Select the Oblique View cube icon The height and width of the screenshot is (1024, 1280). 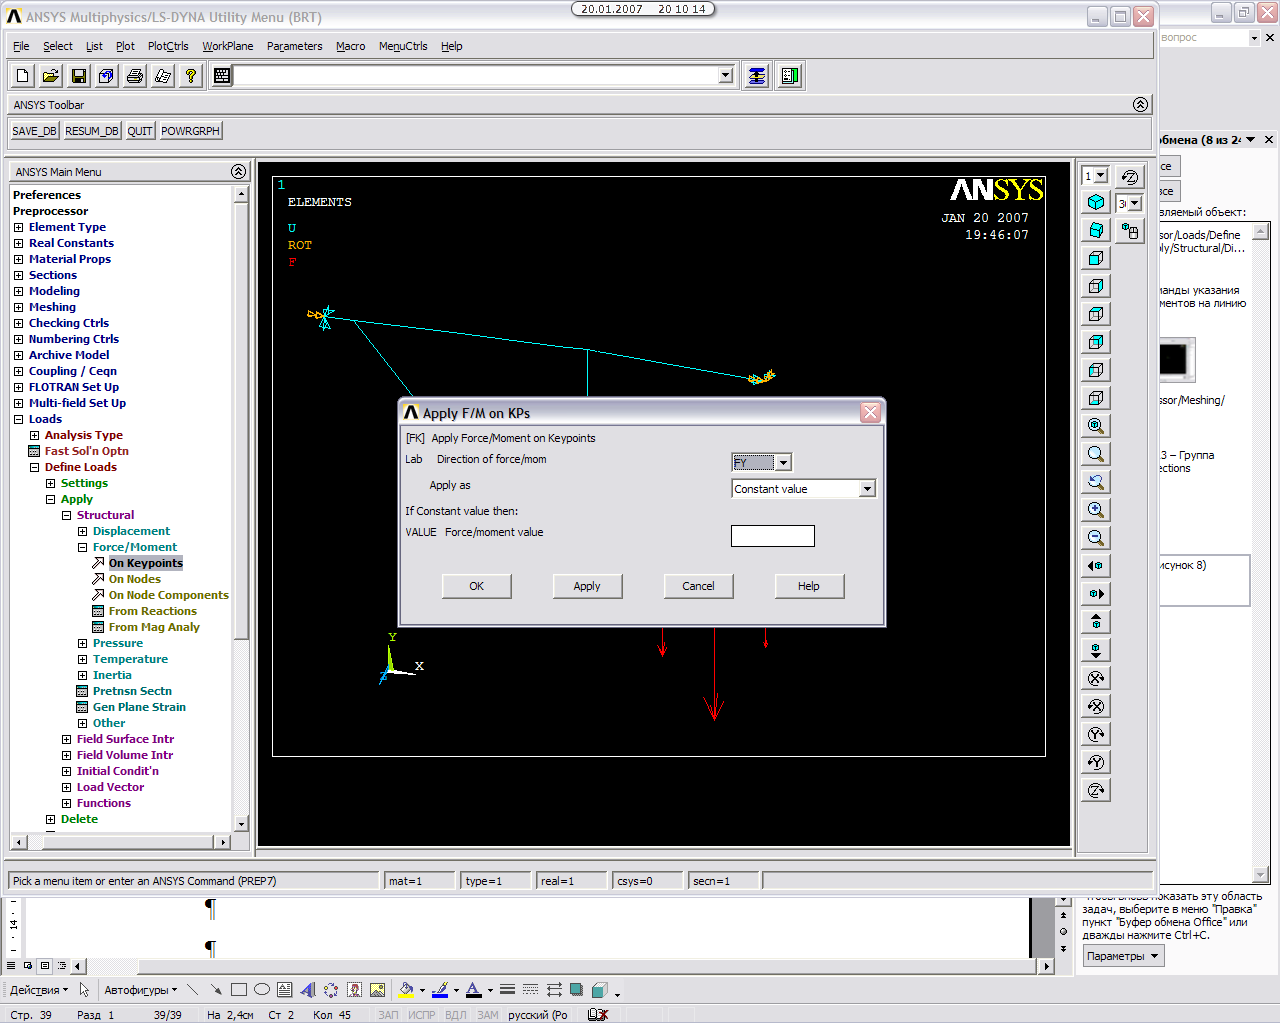[1096, 230]
